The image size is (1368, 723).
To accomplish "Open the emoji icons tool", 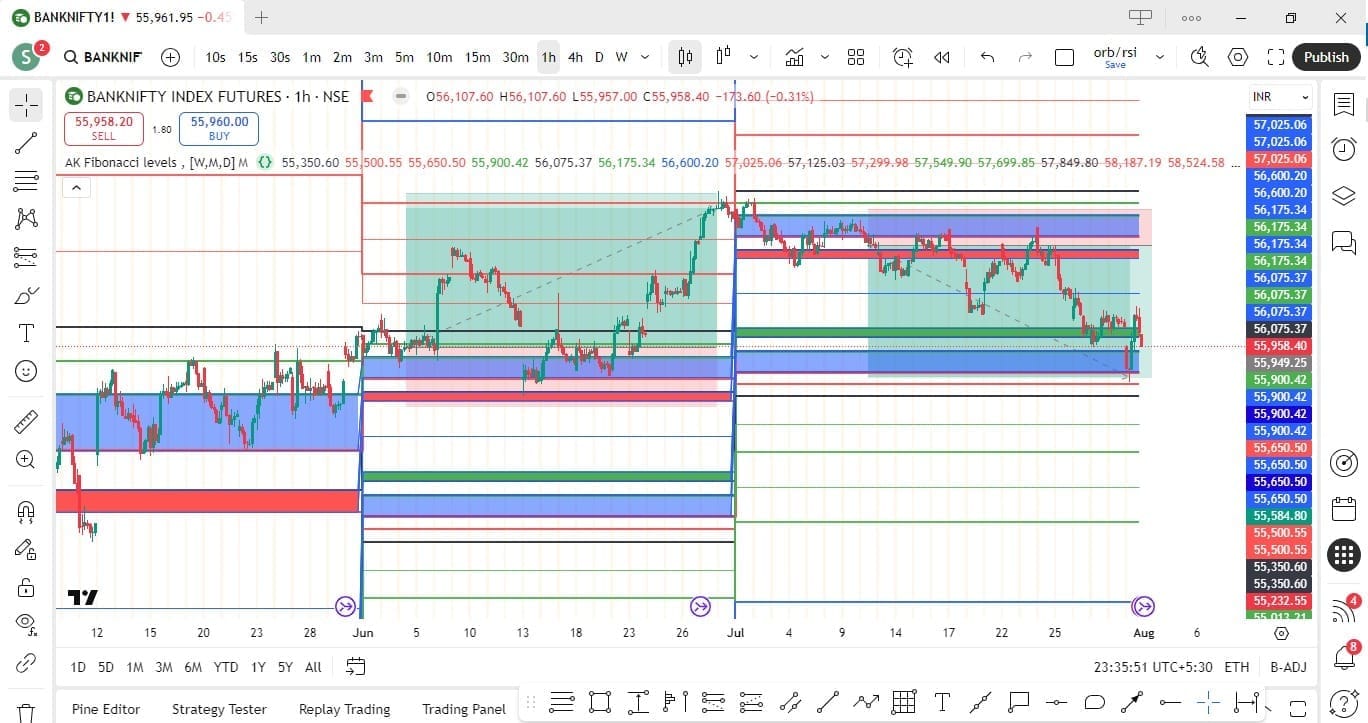I will [x=26, y=371].
